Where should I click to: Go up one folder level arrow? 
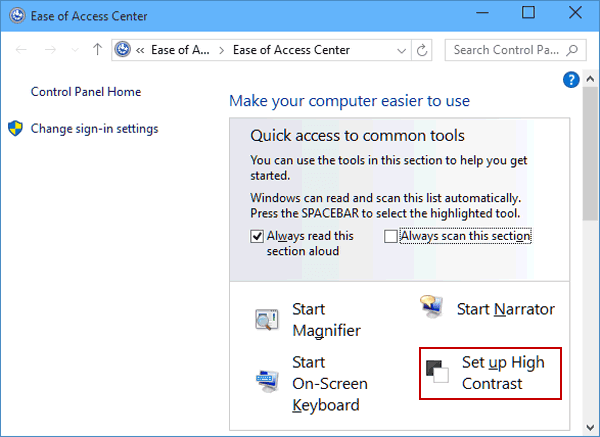pyautogui.click(x=98, y=49)
